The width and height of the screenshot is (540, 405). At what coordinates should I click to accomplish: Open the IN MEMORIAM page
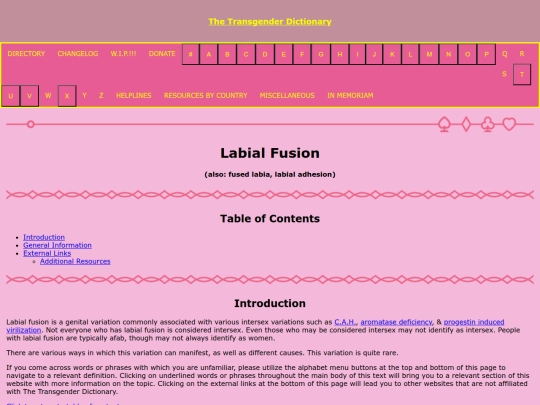tap(350, 95)
